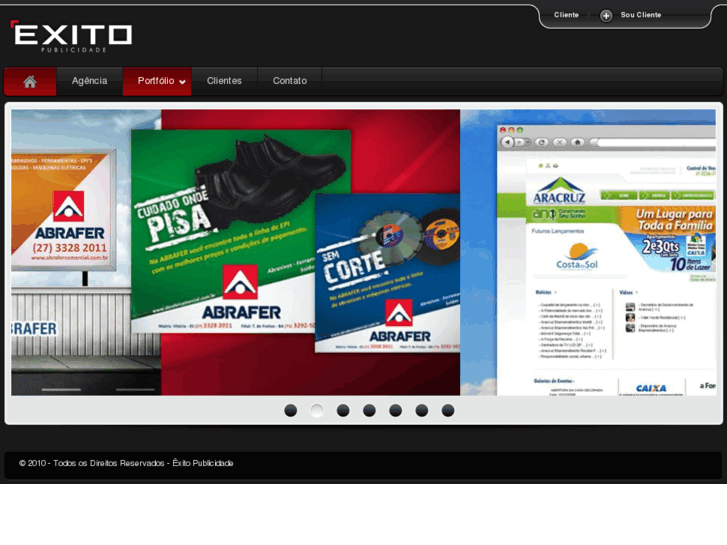Select the seventh slide dot
The height and width of the screenshot is (545, 727).
coord(448,410)
